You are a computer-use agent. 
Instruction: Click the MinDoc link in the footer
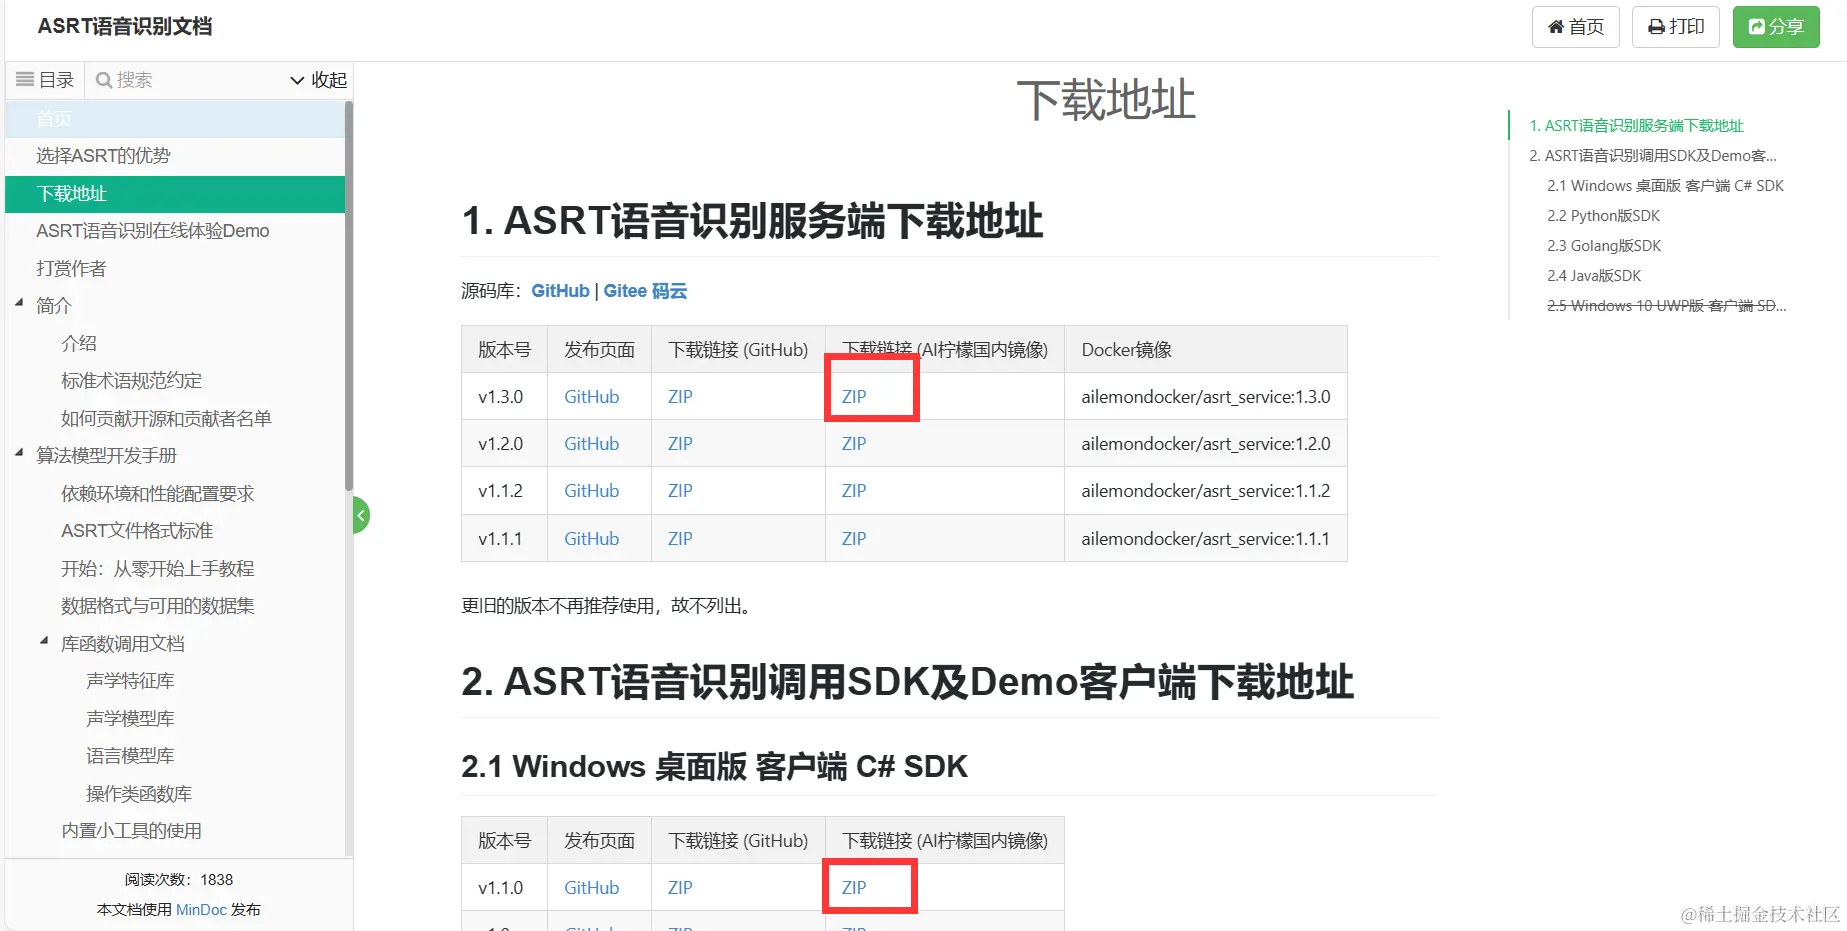tap(201, 910)
